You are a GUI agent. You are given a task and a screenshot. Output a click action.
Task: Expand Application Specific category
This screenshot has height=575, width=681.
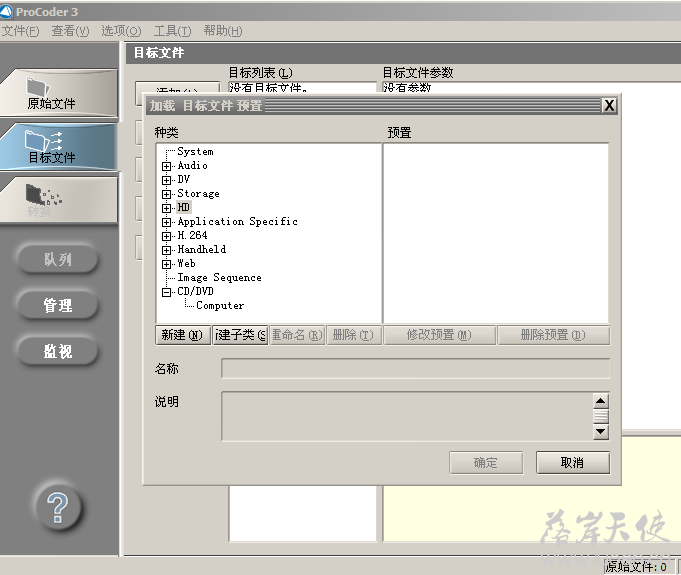tap(166, 222)
